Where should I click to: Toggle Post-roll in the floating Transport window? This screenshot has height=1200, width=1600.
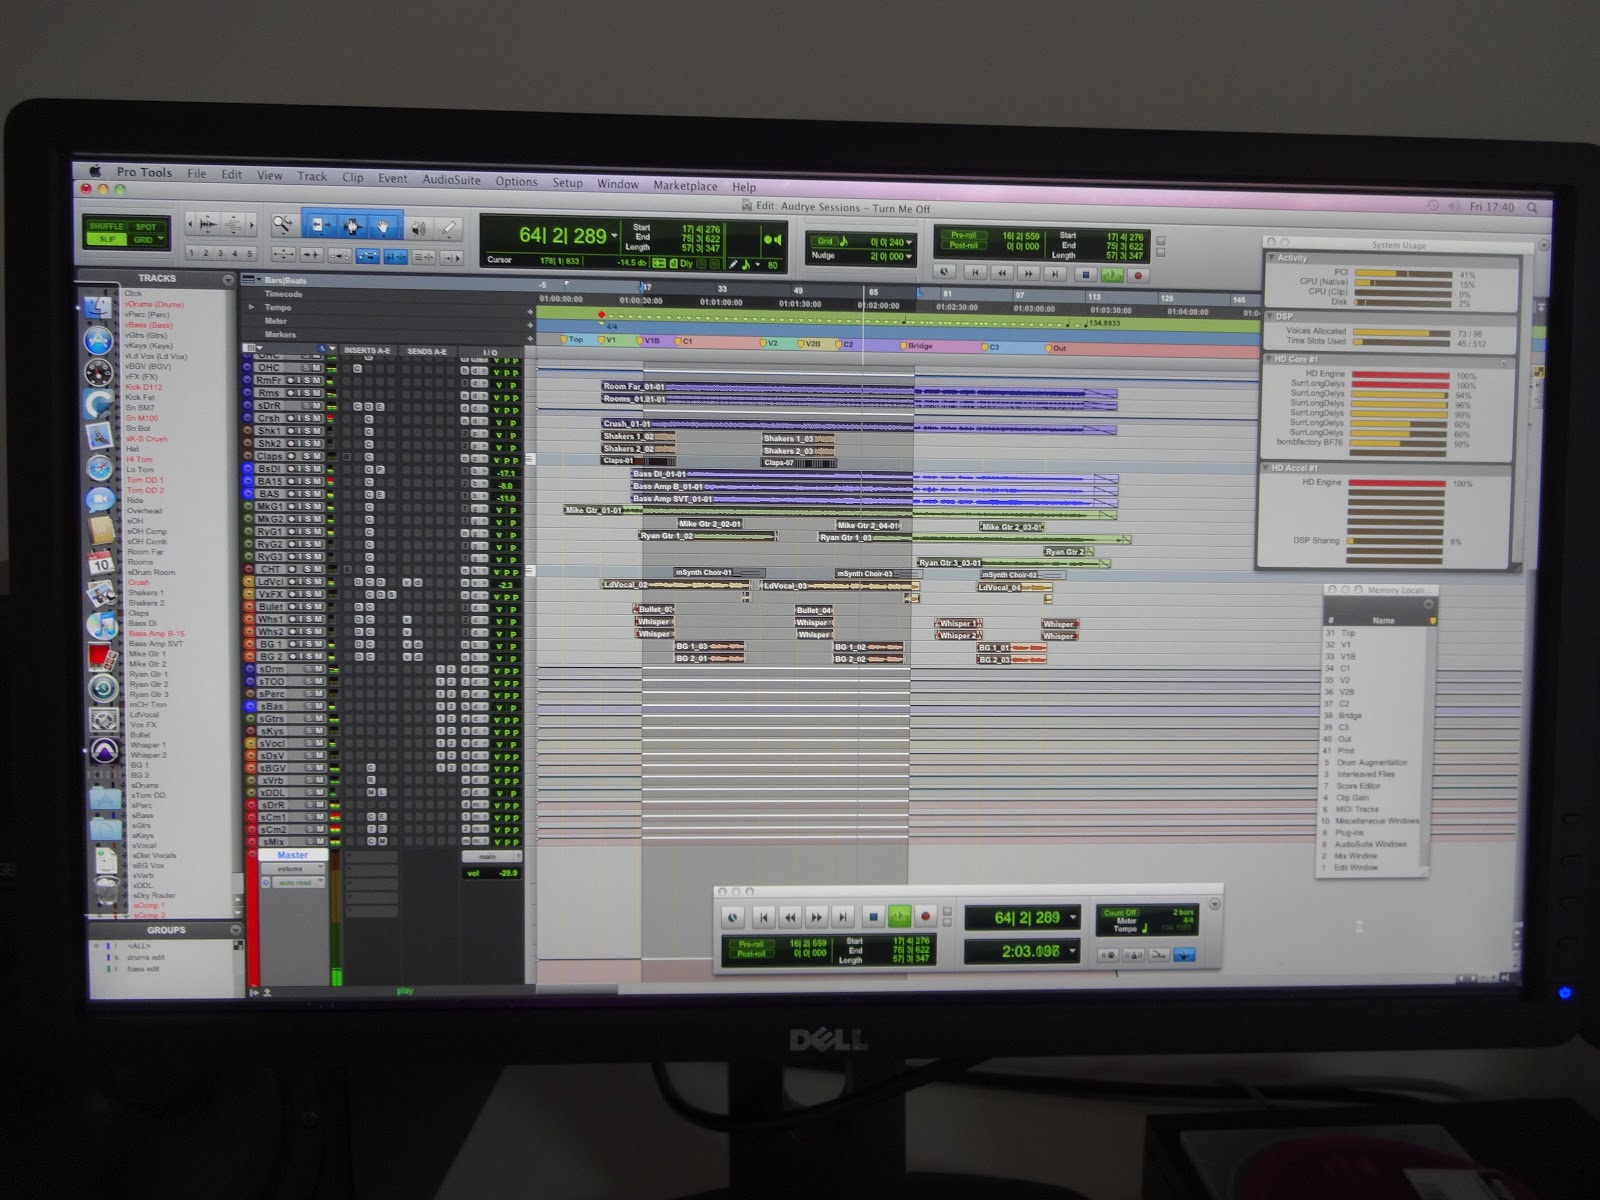[750, 954]
